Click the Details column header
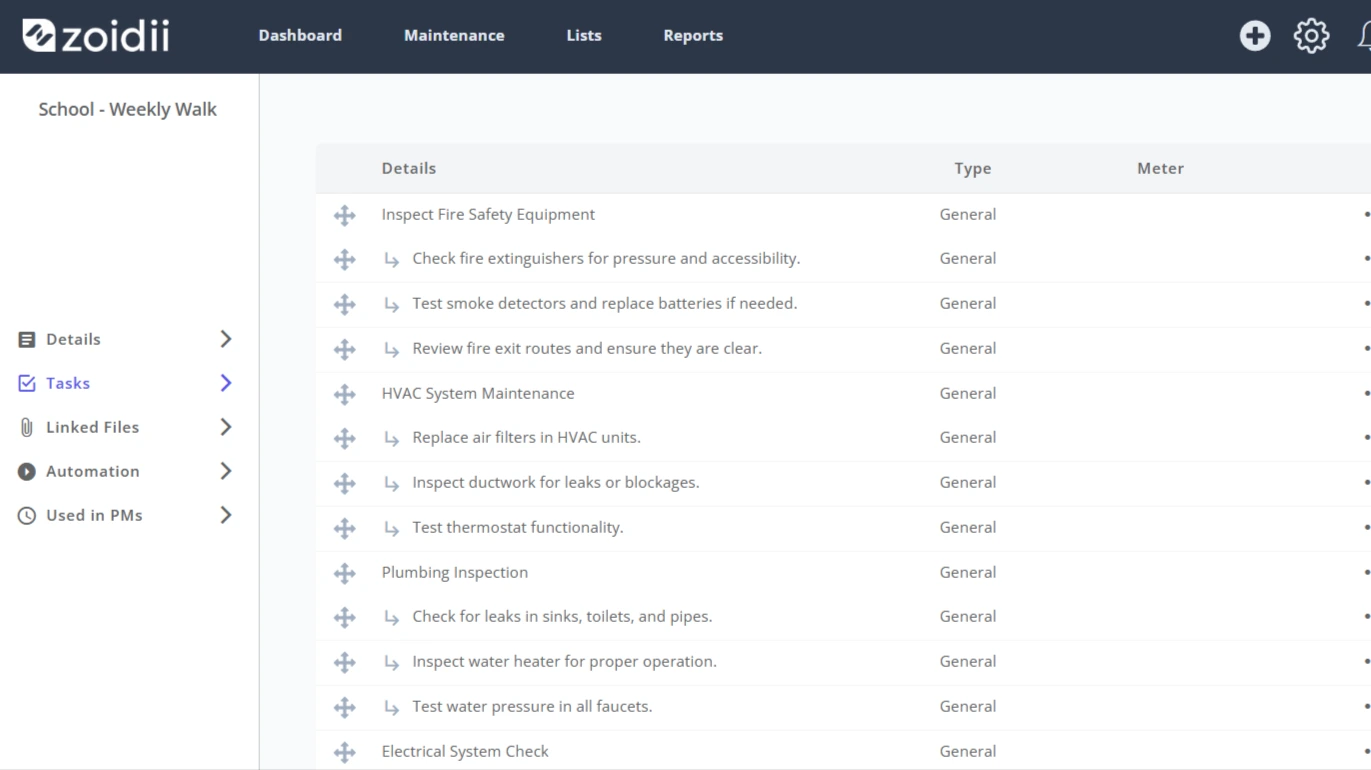The width and height of the screenshot is (1371, 770). pyautogui.click(x=409, y=168)
